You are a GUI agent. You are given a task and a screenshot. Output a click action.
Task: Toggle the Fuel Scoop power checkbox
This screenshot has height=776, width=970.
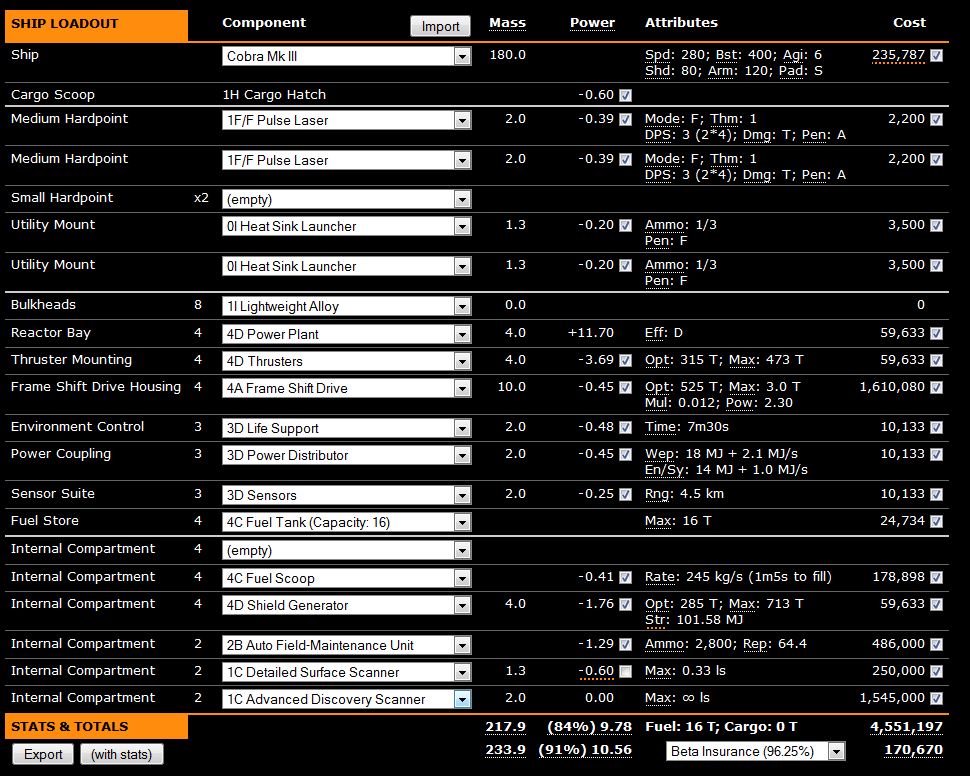[x=625, y=577]
